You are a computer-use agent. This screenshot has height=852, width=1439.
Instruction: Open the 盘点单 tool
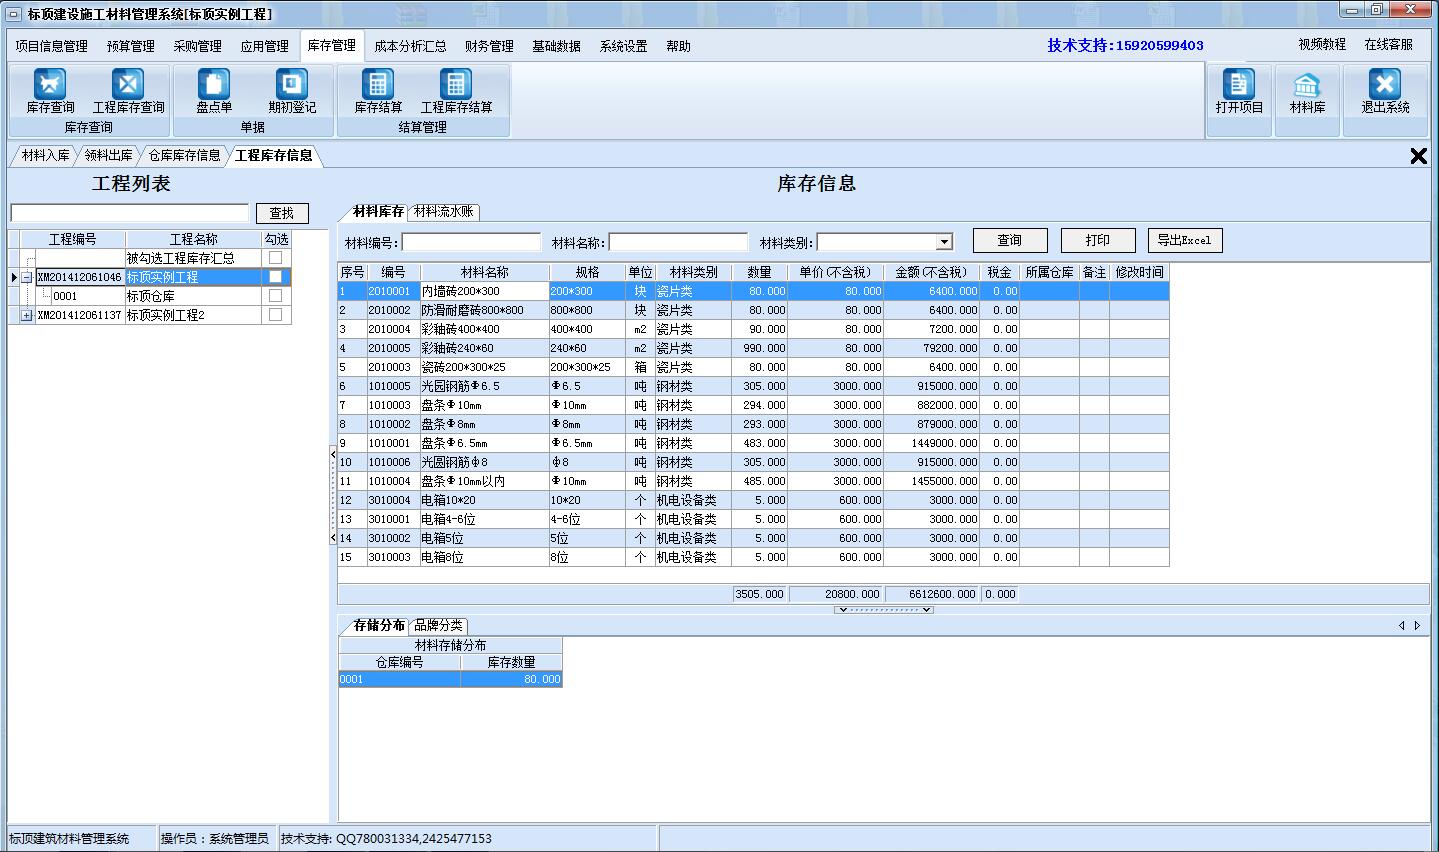(213, 97)
